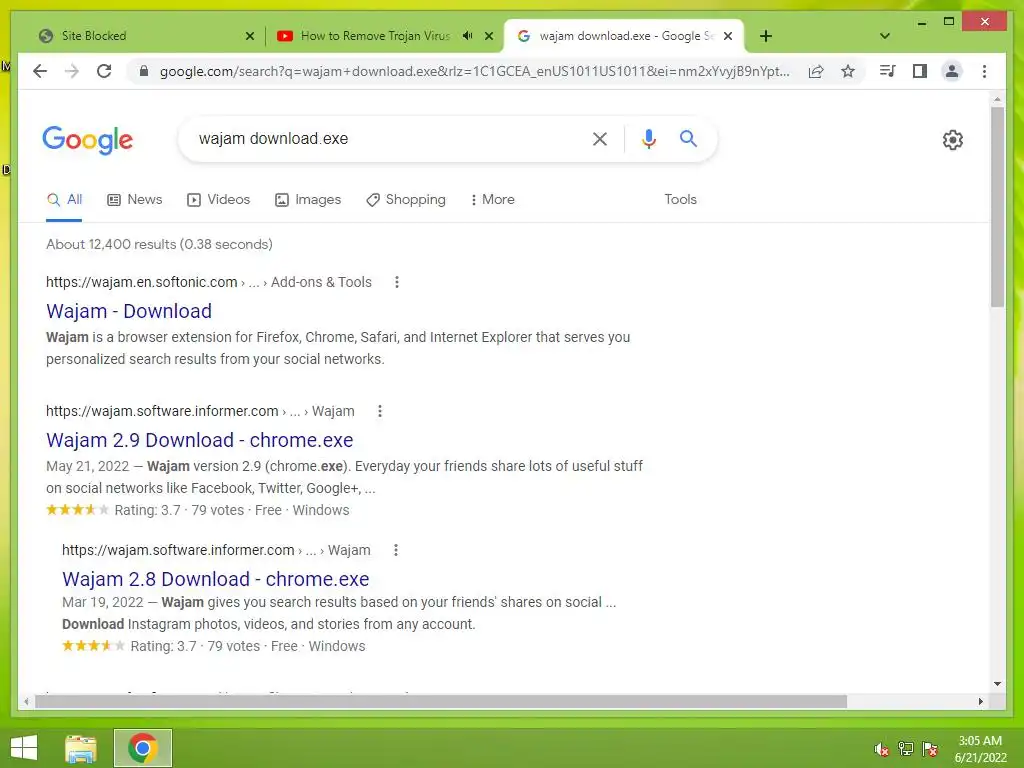The height and width of the screenshot is (768, 1024).
Task: Open options for the Wajam 2.8 result
Action: click(395, 550)
